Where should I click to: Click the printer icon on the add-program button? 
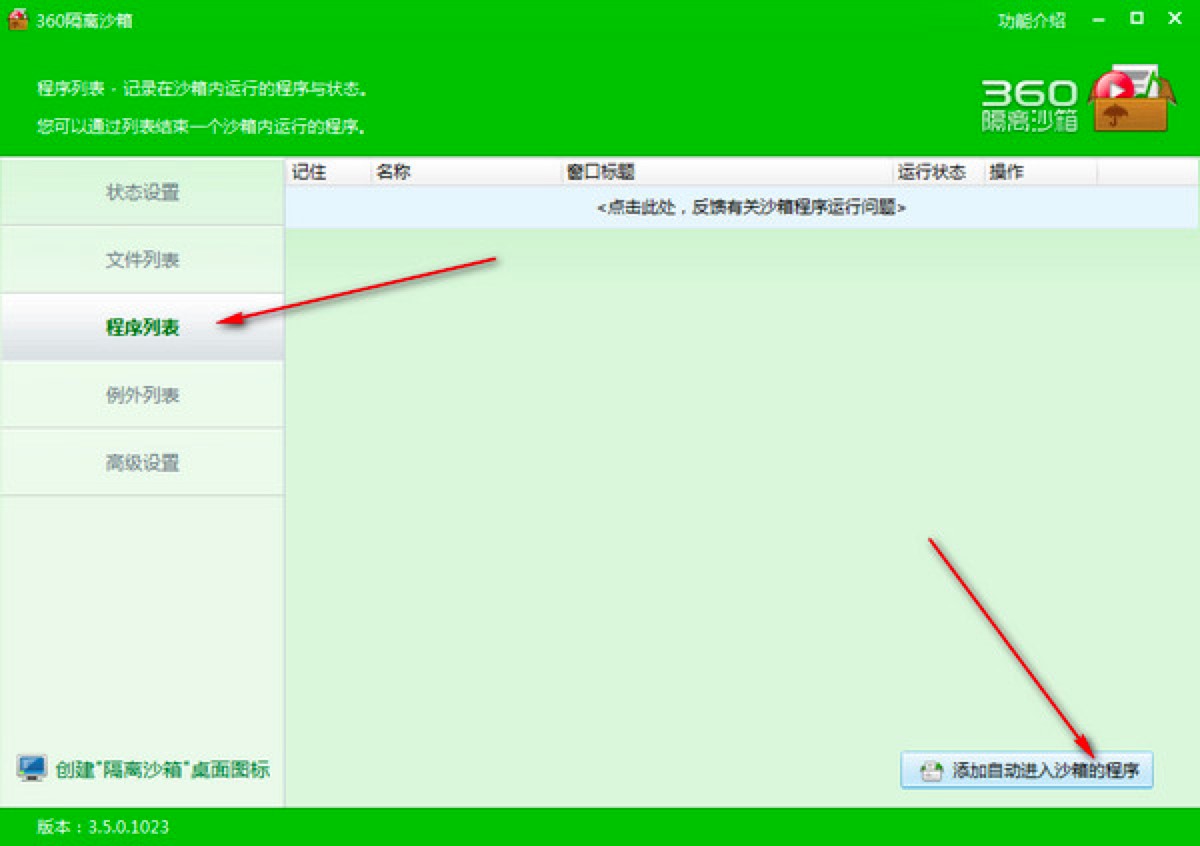(x=931, y=771)
